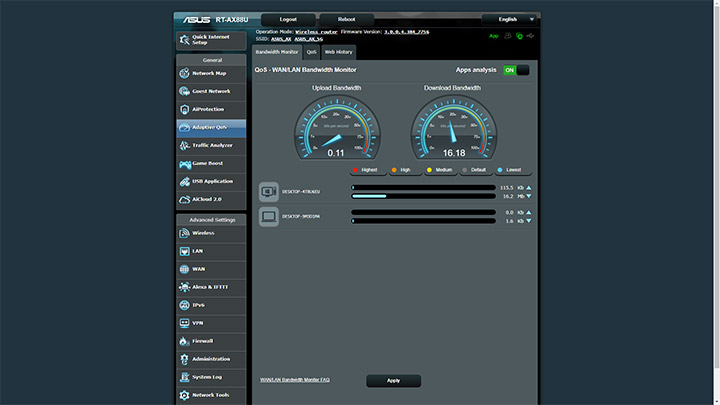Image resolution: width=720 pixels, height=405 pixels.
Task: Open AiCloud 2.0 settings
Action: [x=211, y=199]
